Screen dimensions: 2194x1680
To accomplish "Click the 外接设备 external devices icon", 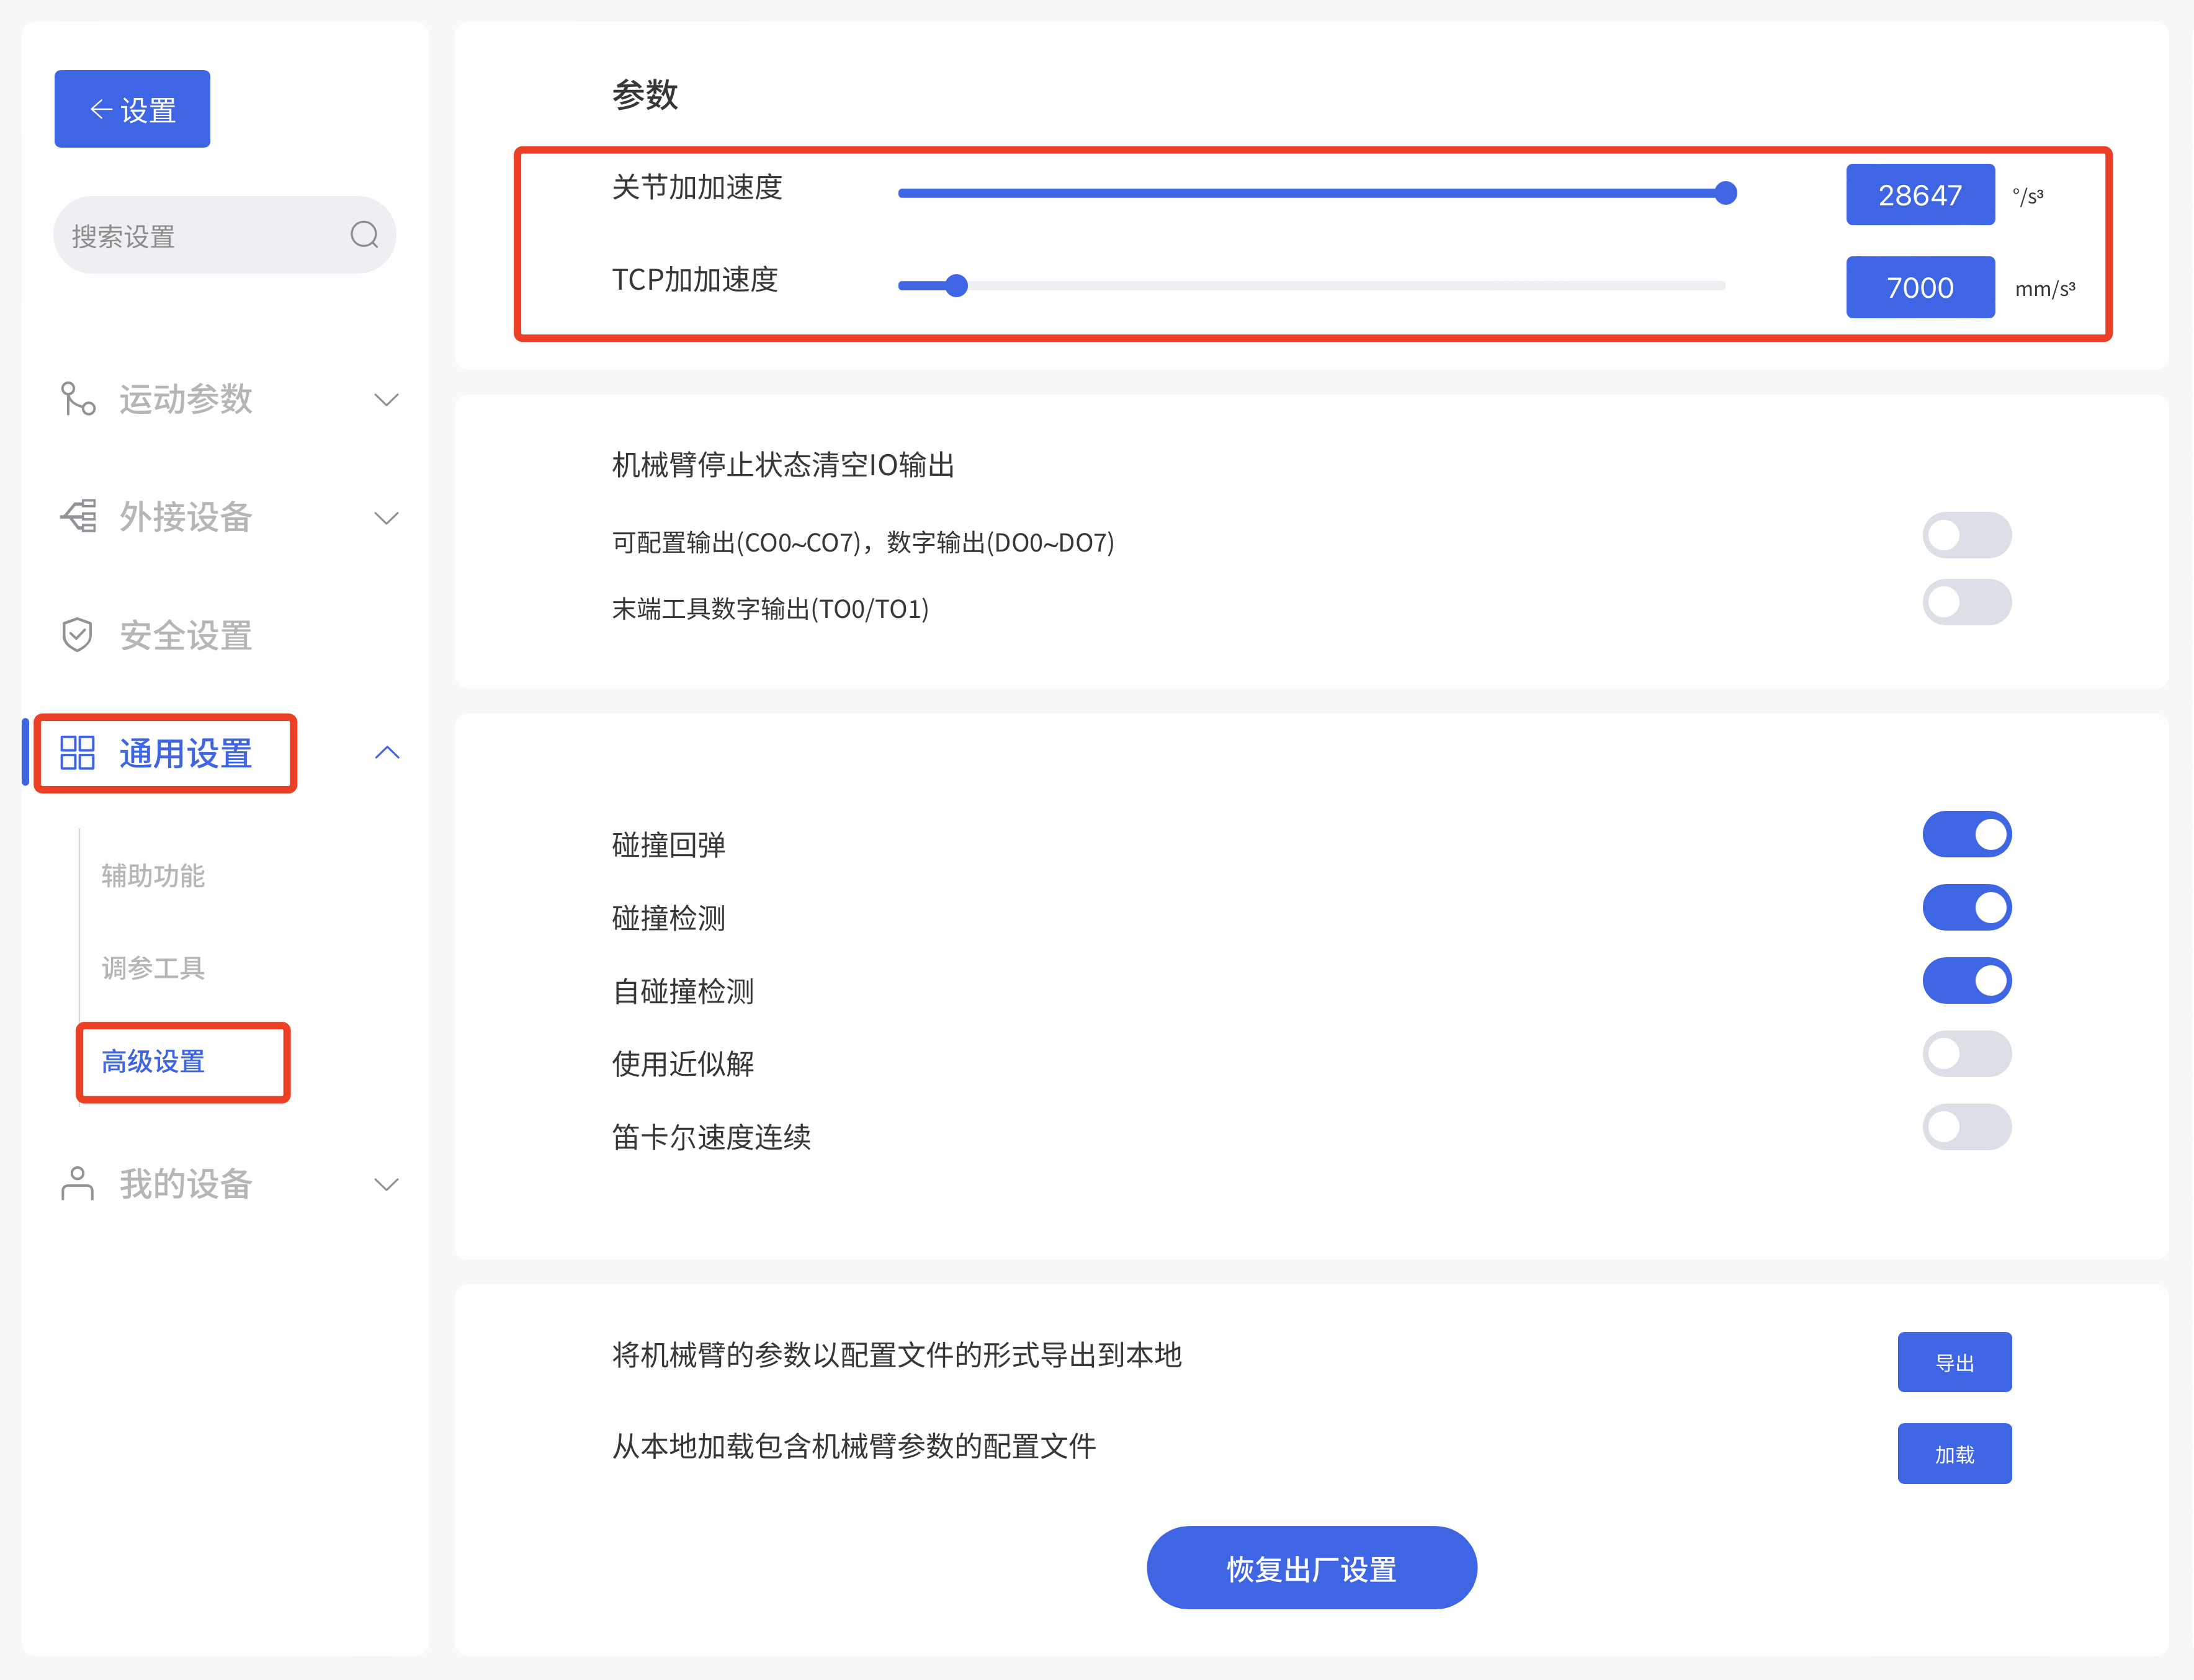I will point(78,517).
